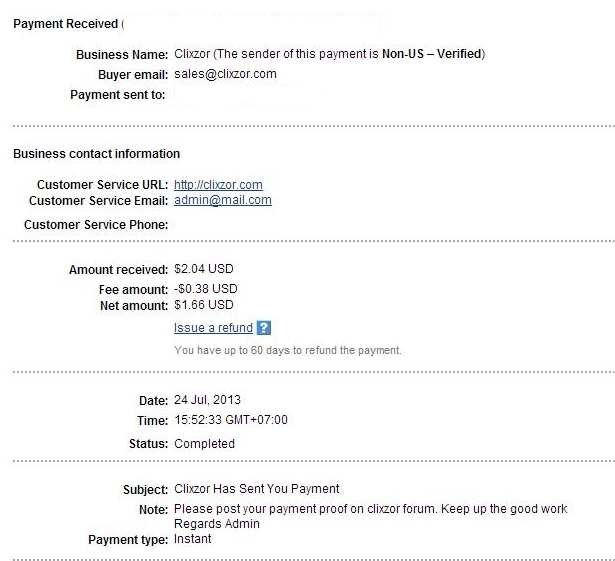Screen dimensions: 615x561
Task: Click the date 24 Jul, 2013
Action: [207, 400]
